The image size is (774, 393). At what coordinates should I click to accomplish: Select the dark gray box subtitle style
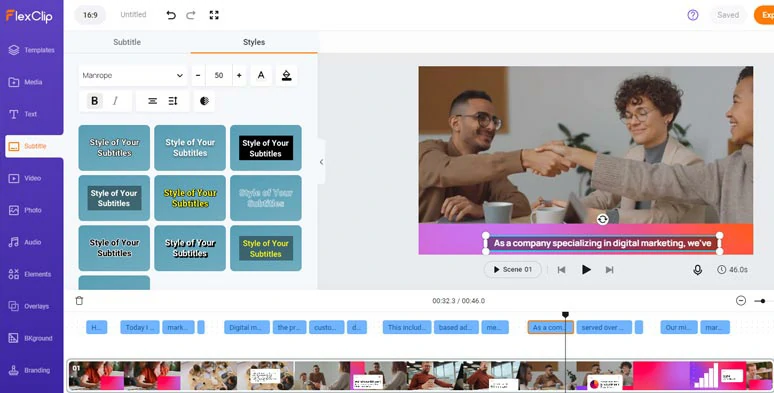click(114, 198)
